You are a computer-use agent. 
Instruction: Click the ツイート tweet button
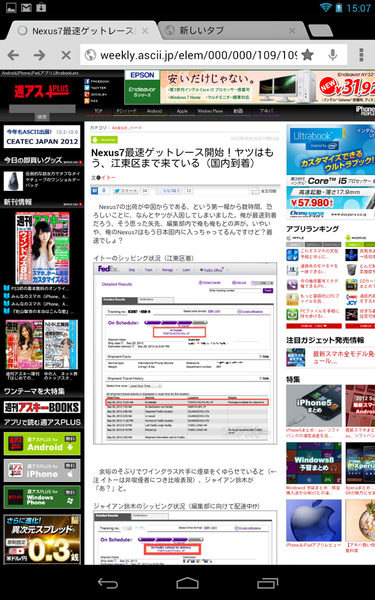126,191
